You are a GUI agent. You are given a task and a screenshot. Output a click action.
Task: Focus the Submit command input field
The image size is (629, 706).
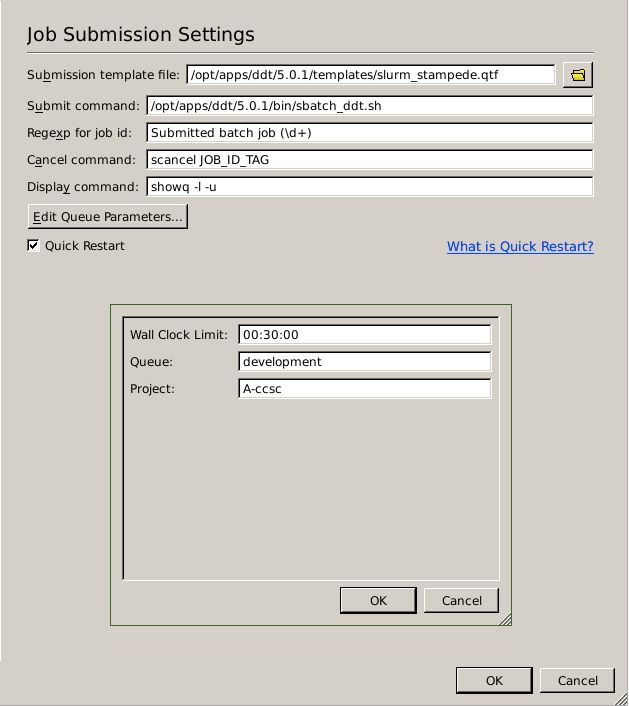[x=370, y=106]
